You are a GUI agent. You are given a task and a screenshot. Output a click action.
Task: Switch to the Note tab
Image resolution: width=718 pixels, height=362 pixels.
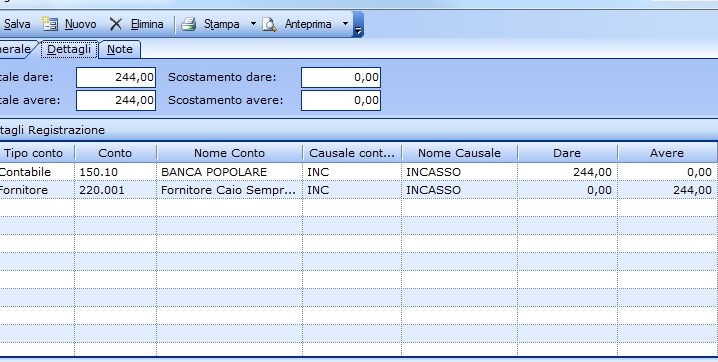[x=120, y=49]
